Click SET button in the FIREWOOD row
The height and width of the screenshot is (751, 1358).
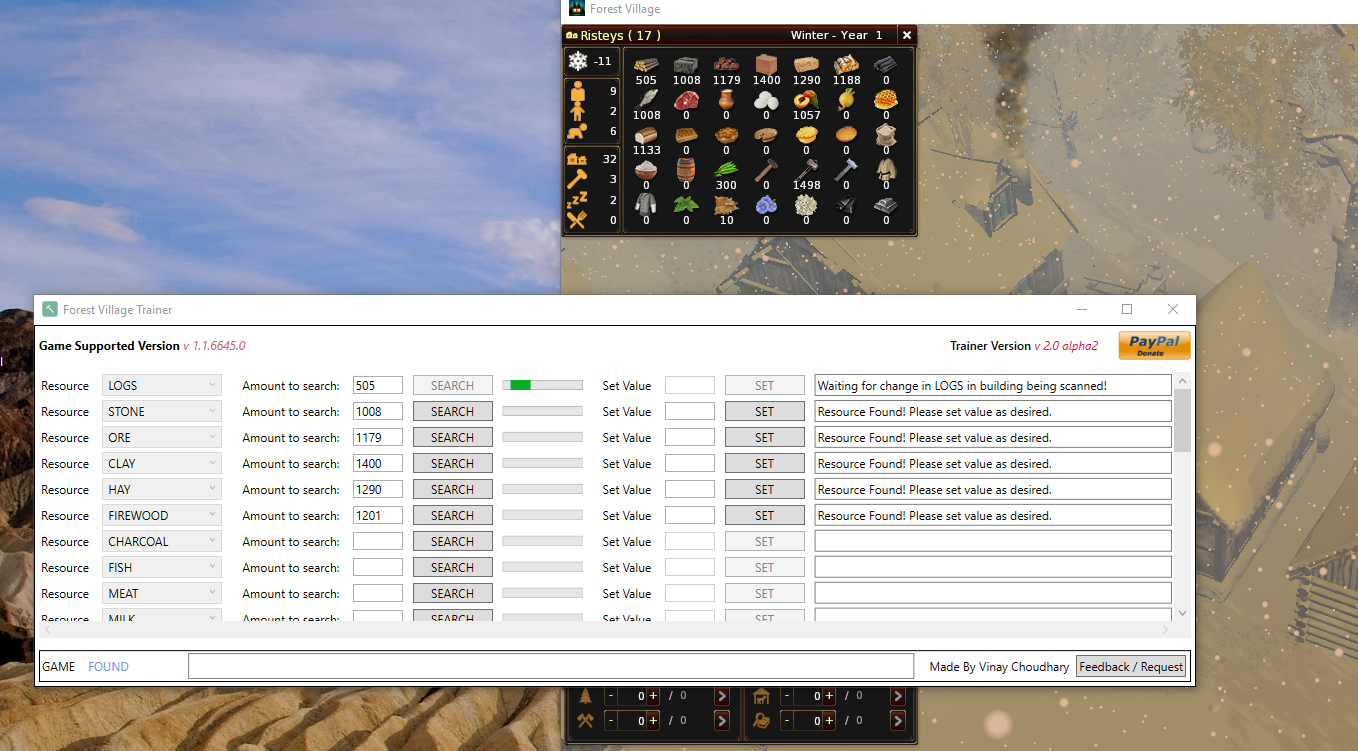764,515
